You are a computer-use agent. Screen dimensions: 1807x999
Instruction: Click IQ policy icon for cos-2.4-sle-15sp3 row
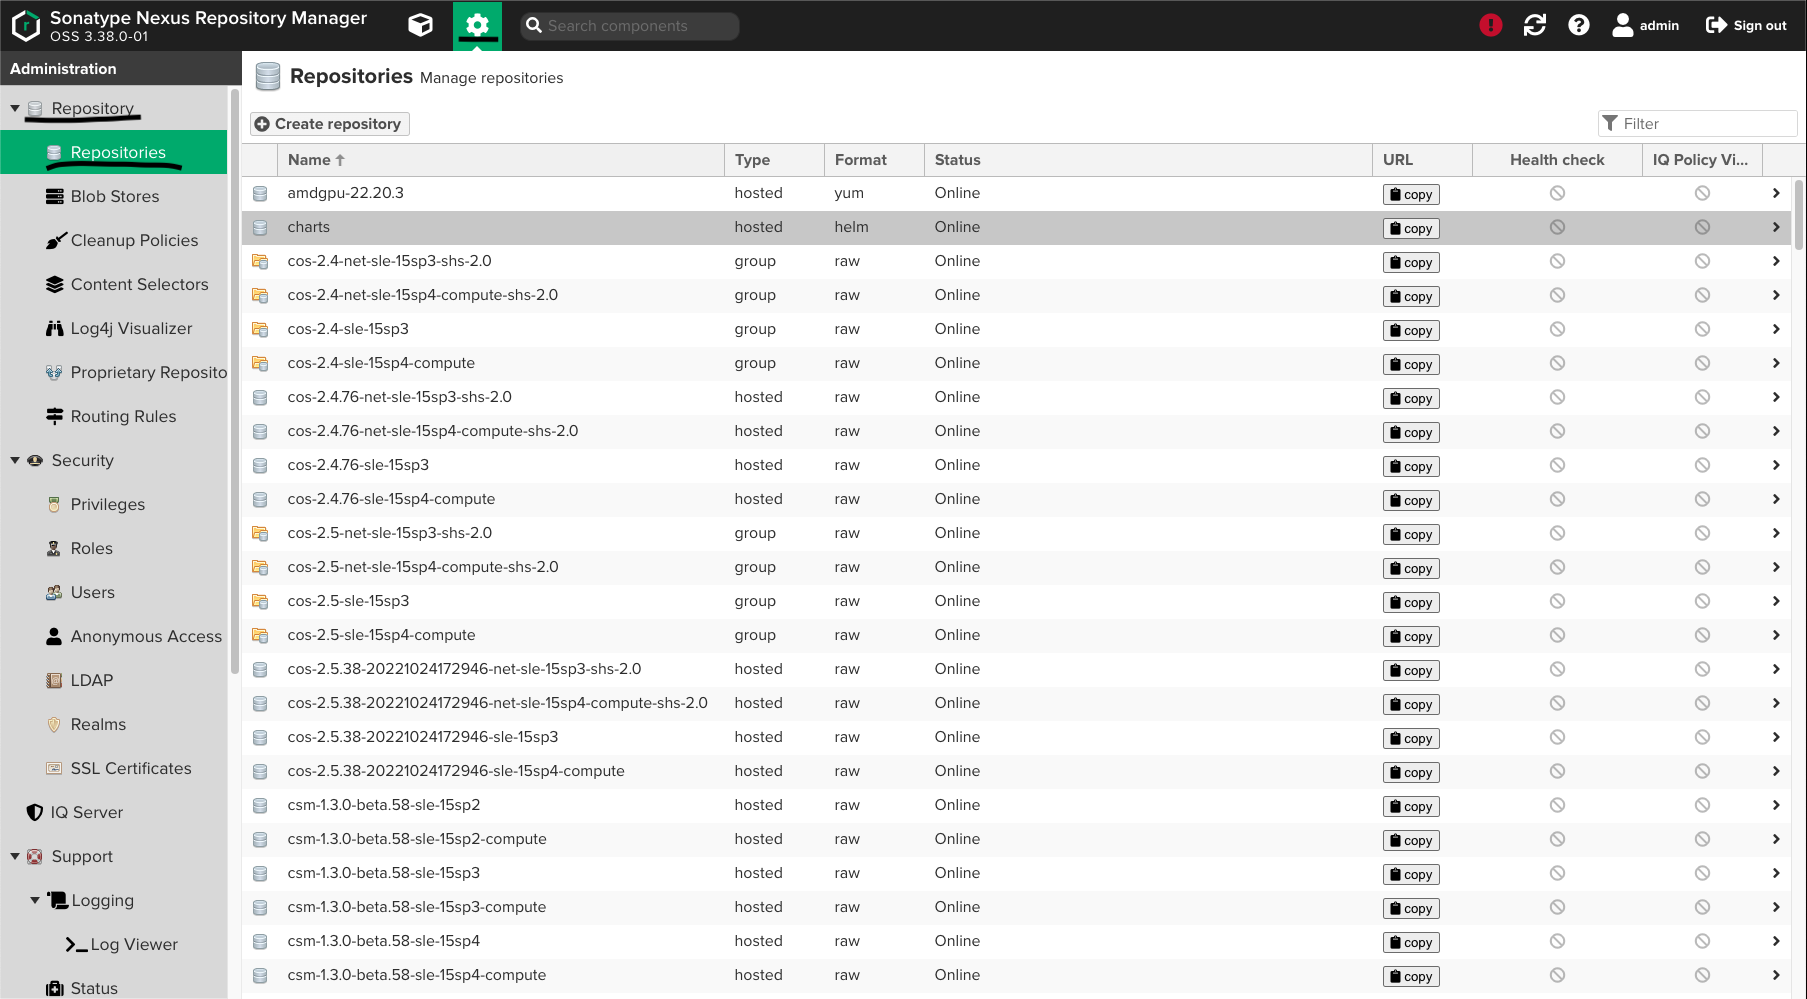[x=1702, y=329]
